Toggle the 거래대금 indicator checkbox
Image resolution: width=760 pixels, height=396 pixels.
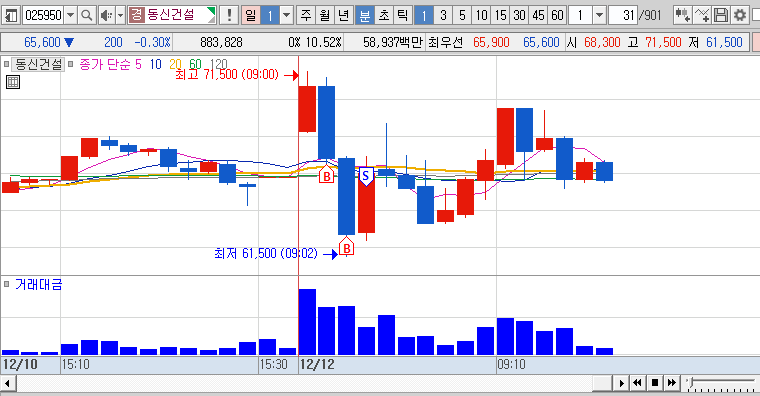(6, 284)
